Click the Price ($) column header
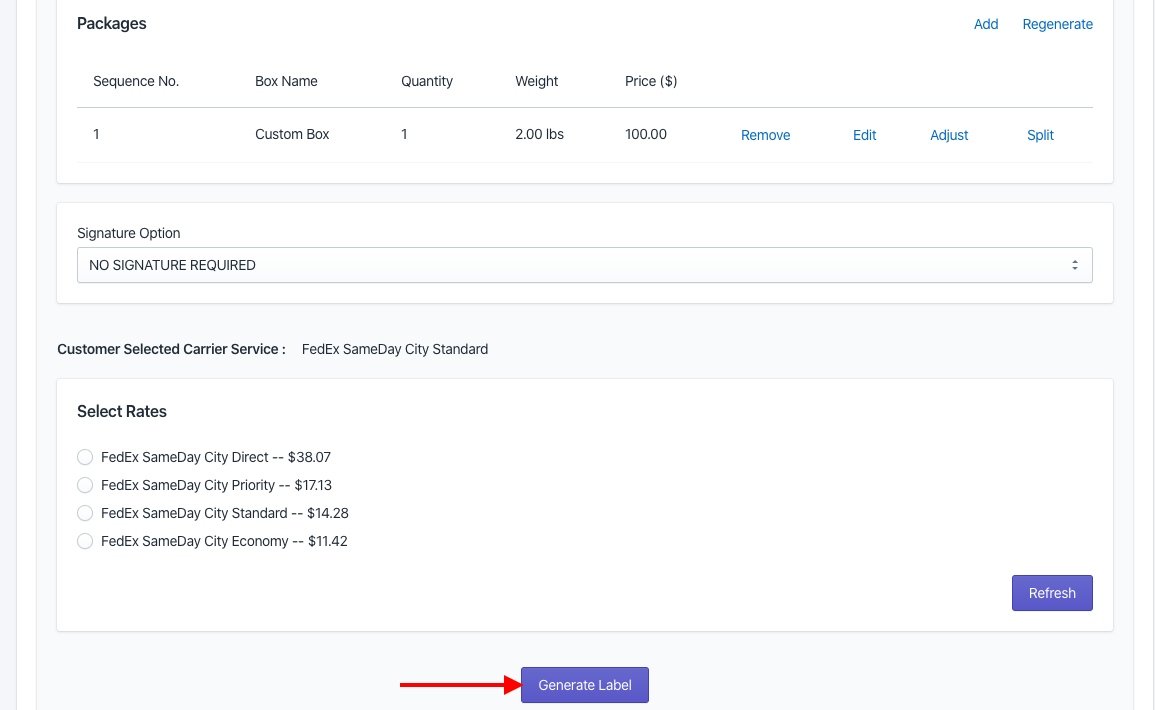This screenshot has height=710, width=1155. click(x=650, y=81)
